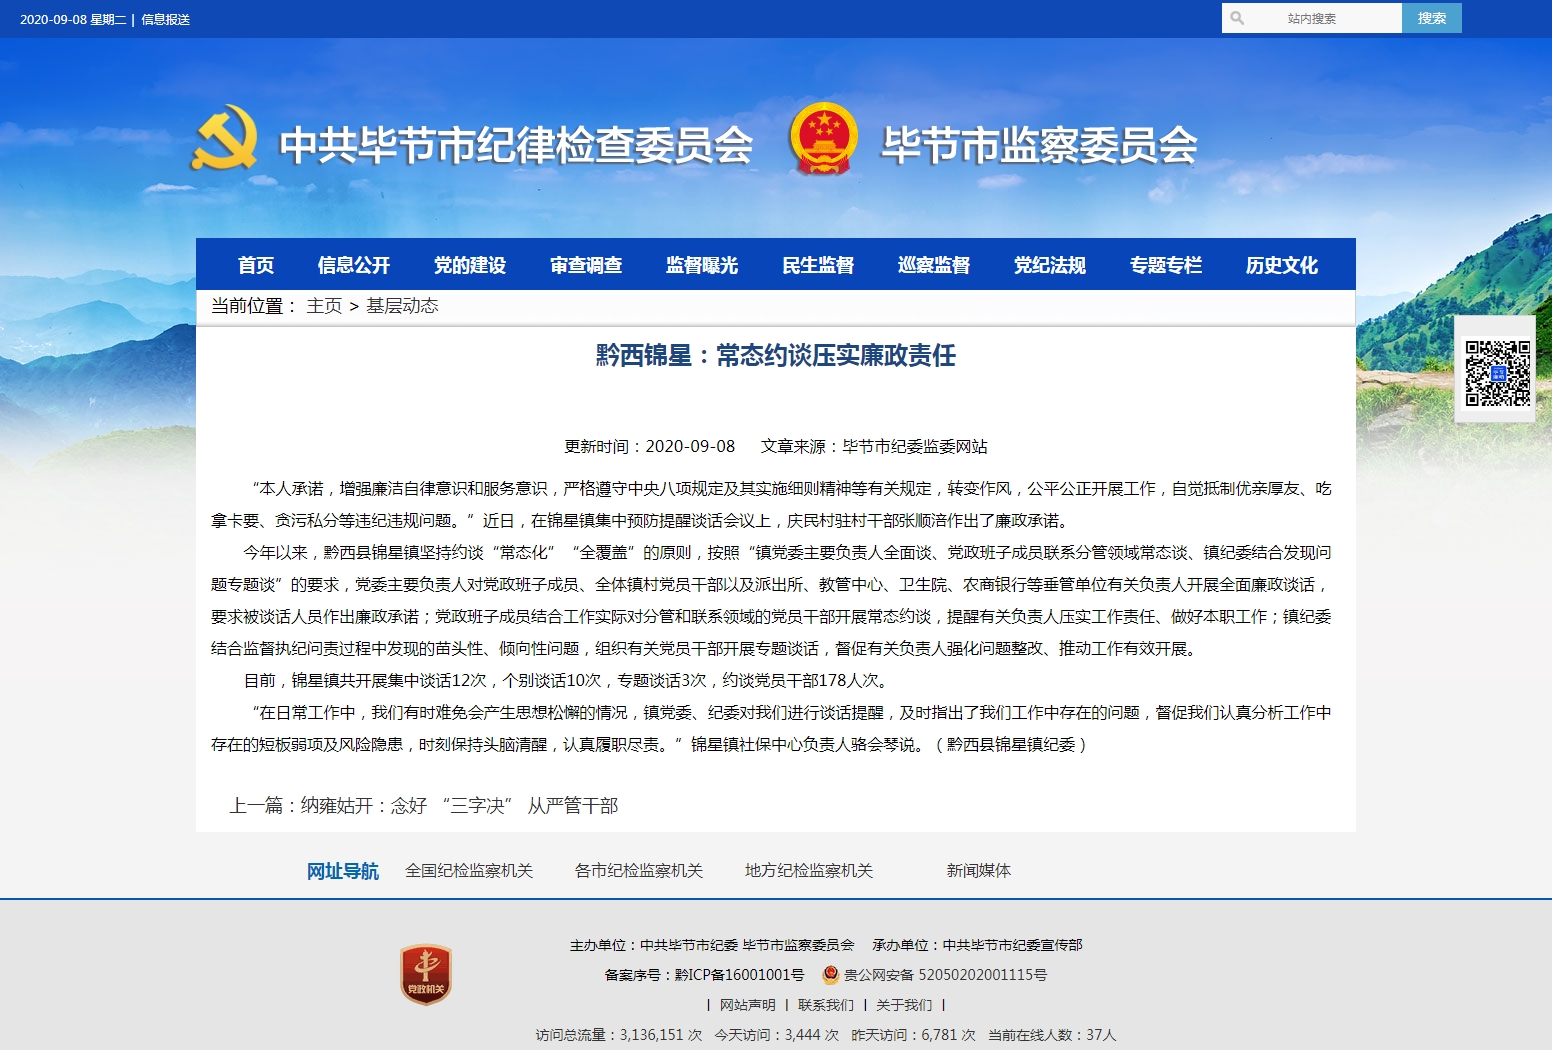Open the 信息公开 menu item
Viewport: 1552px width, 1050px height.
coord(353,265)
